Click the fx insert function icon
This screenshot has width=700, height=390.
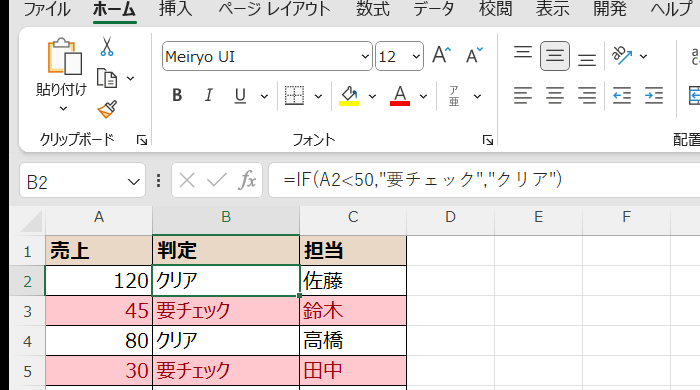click(247, 180)
